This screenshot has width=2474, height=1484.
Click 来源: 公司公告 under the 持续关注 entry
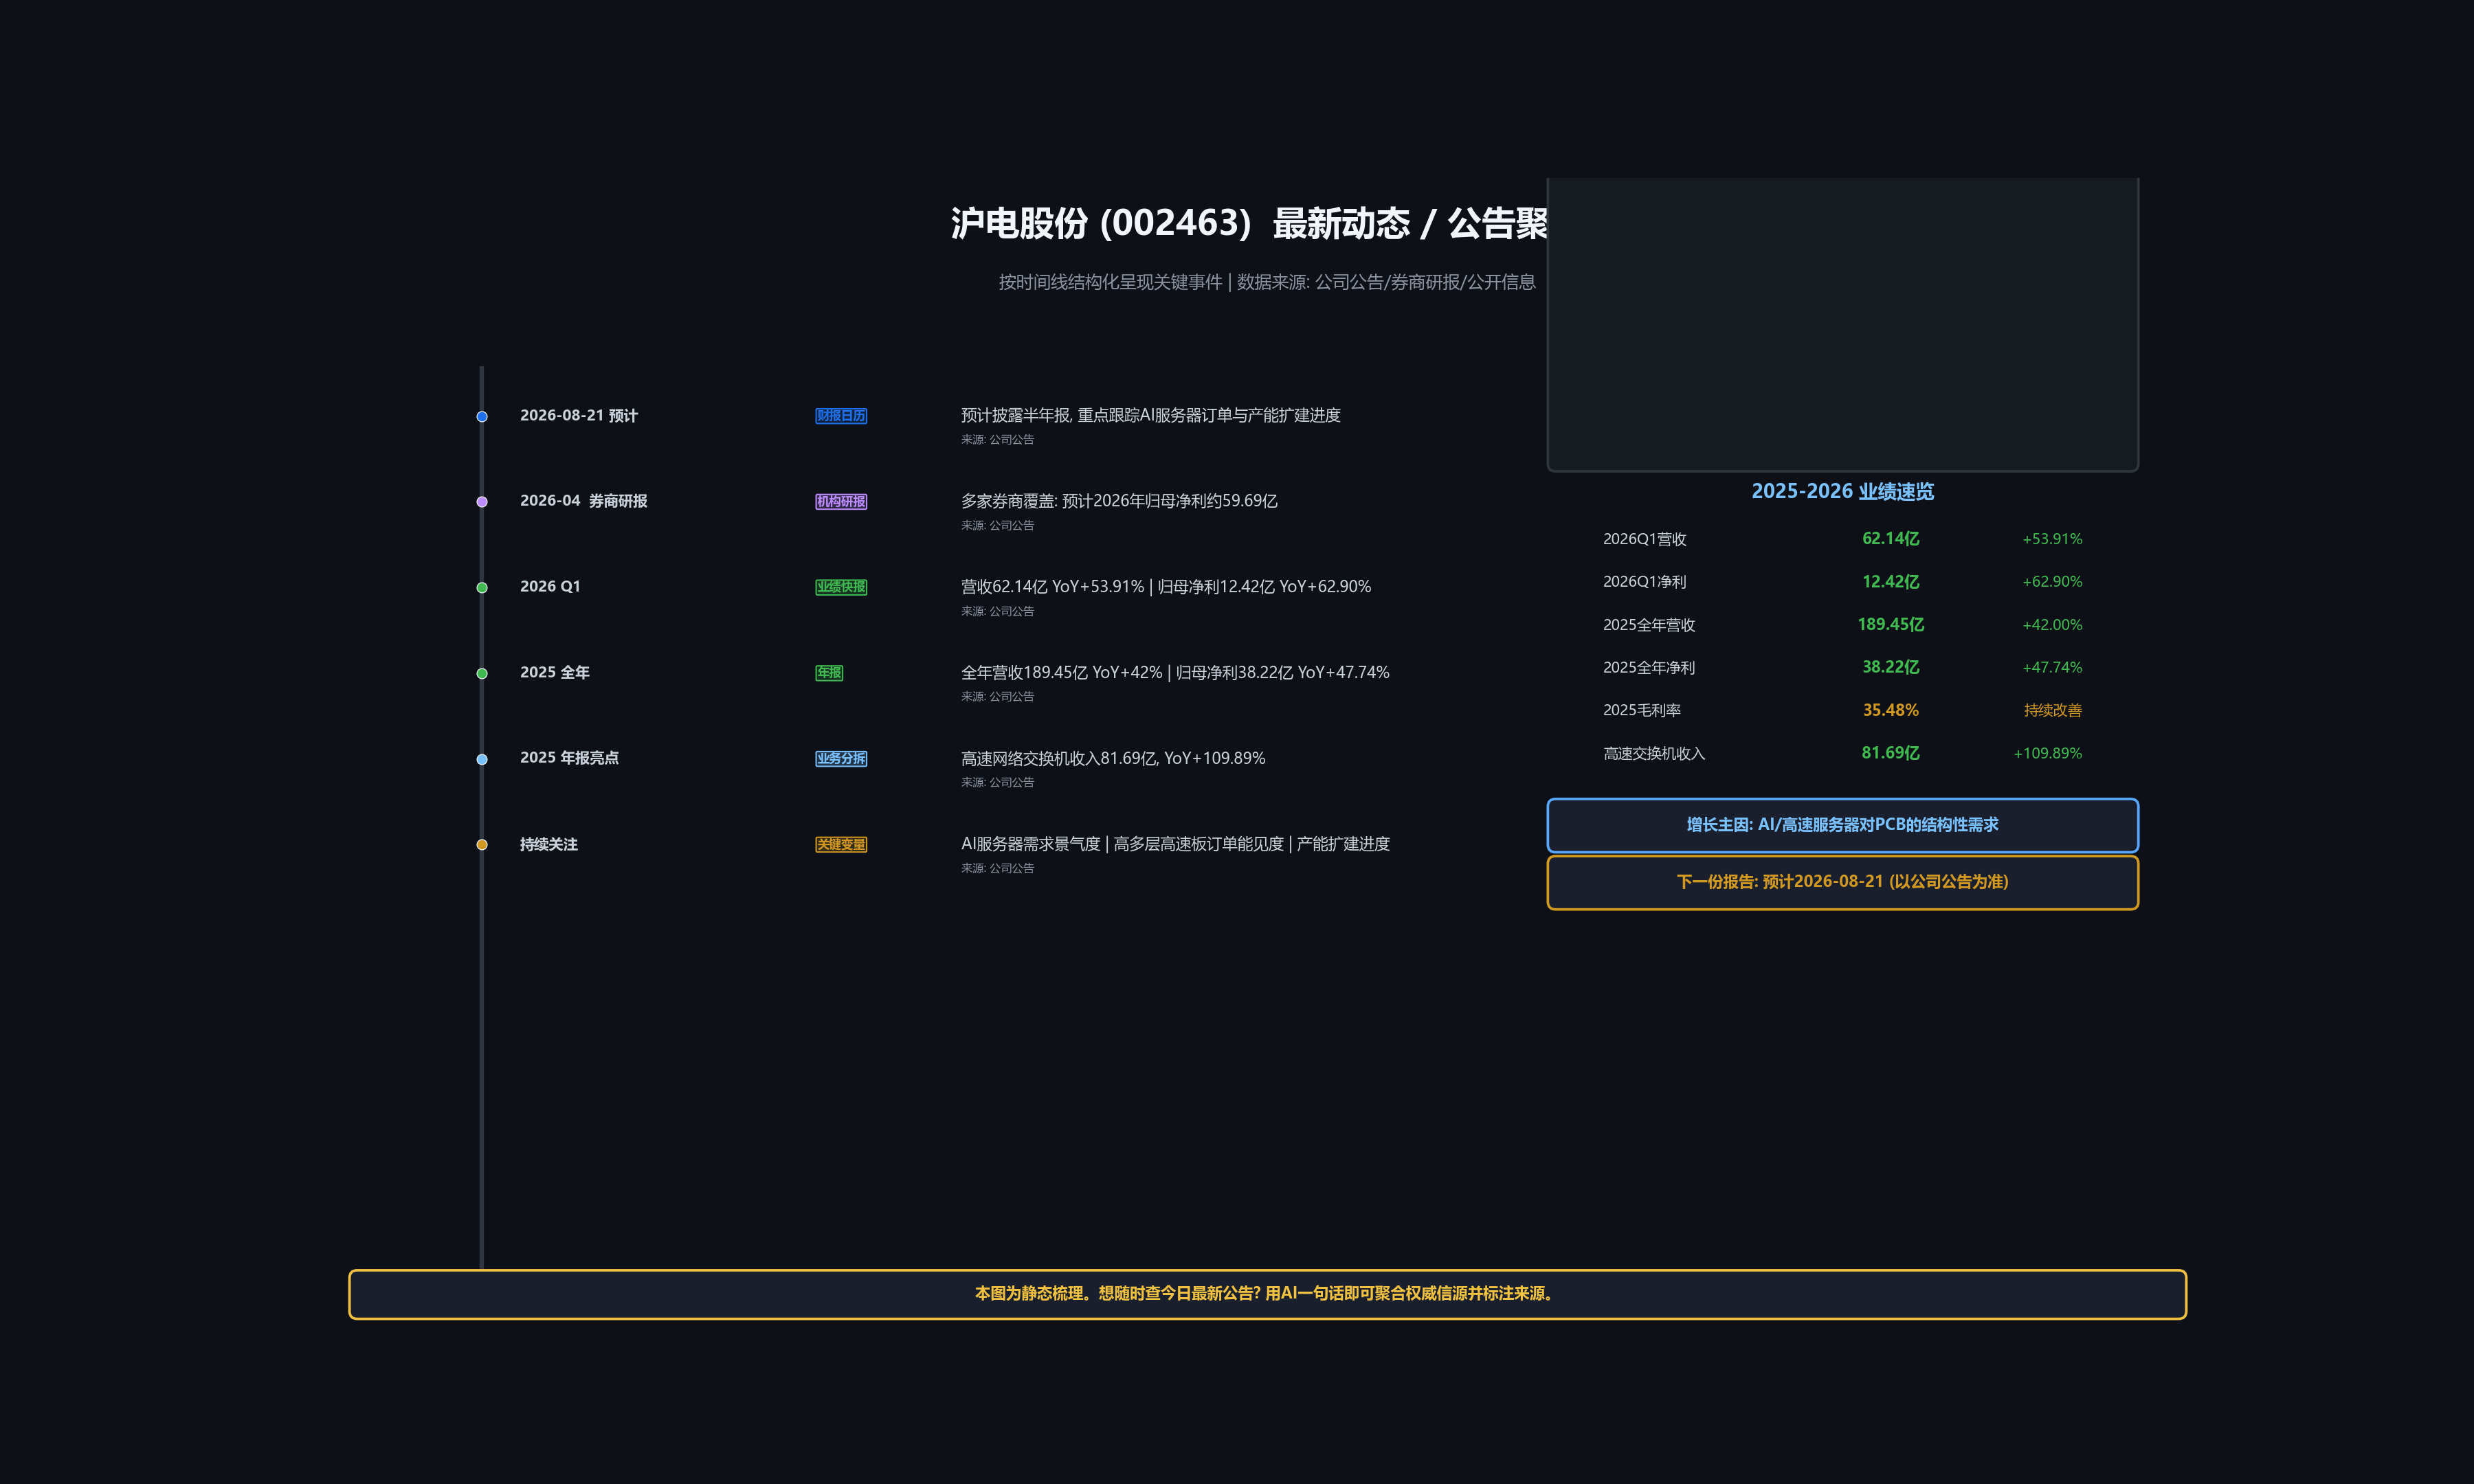(997, 869)
